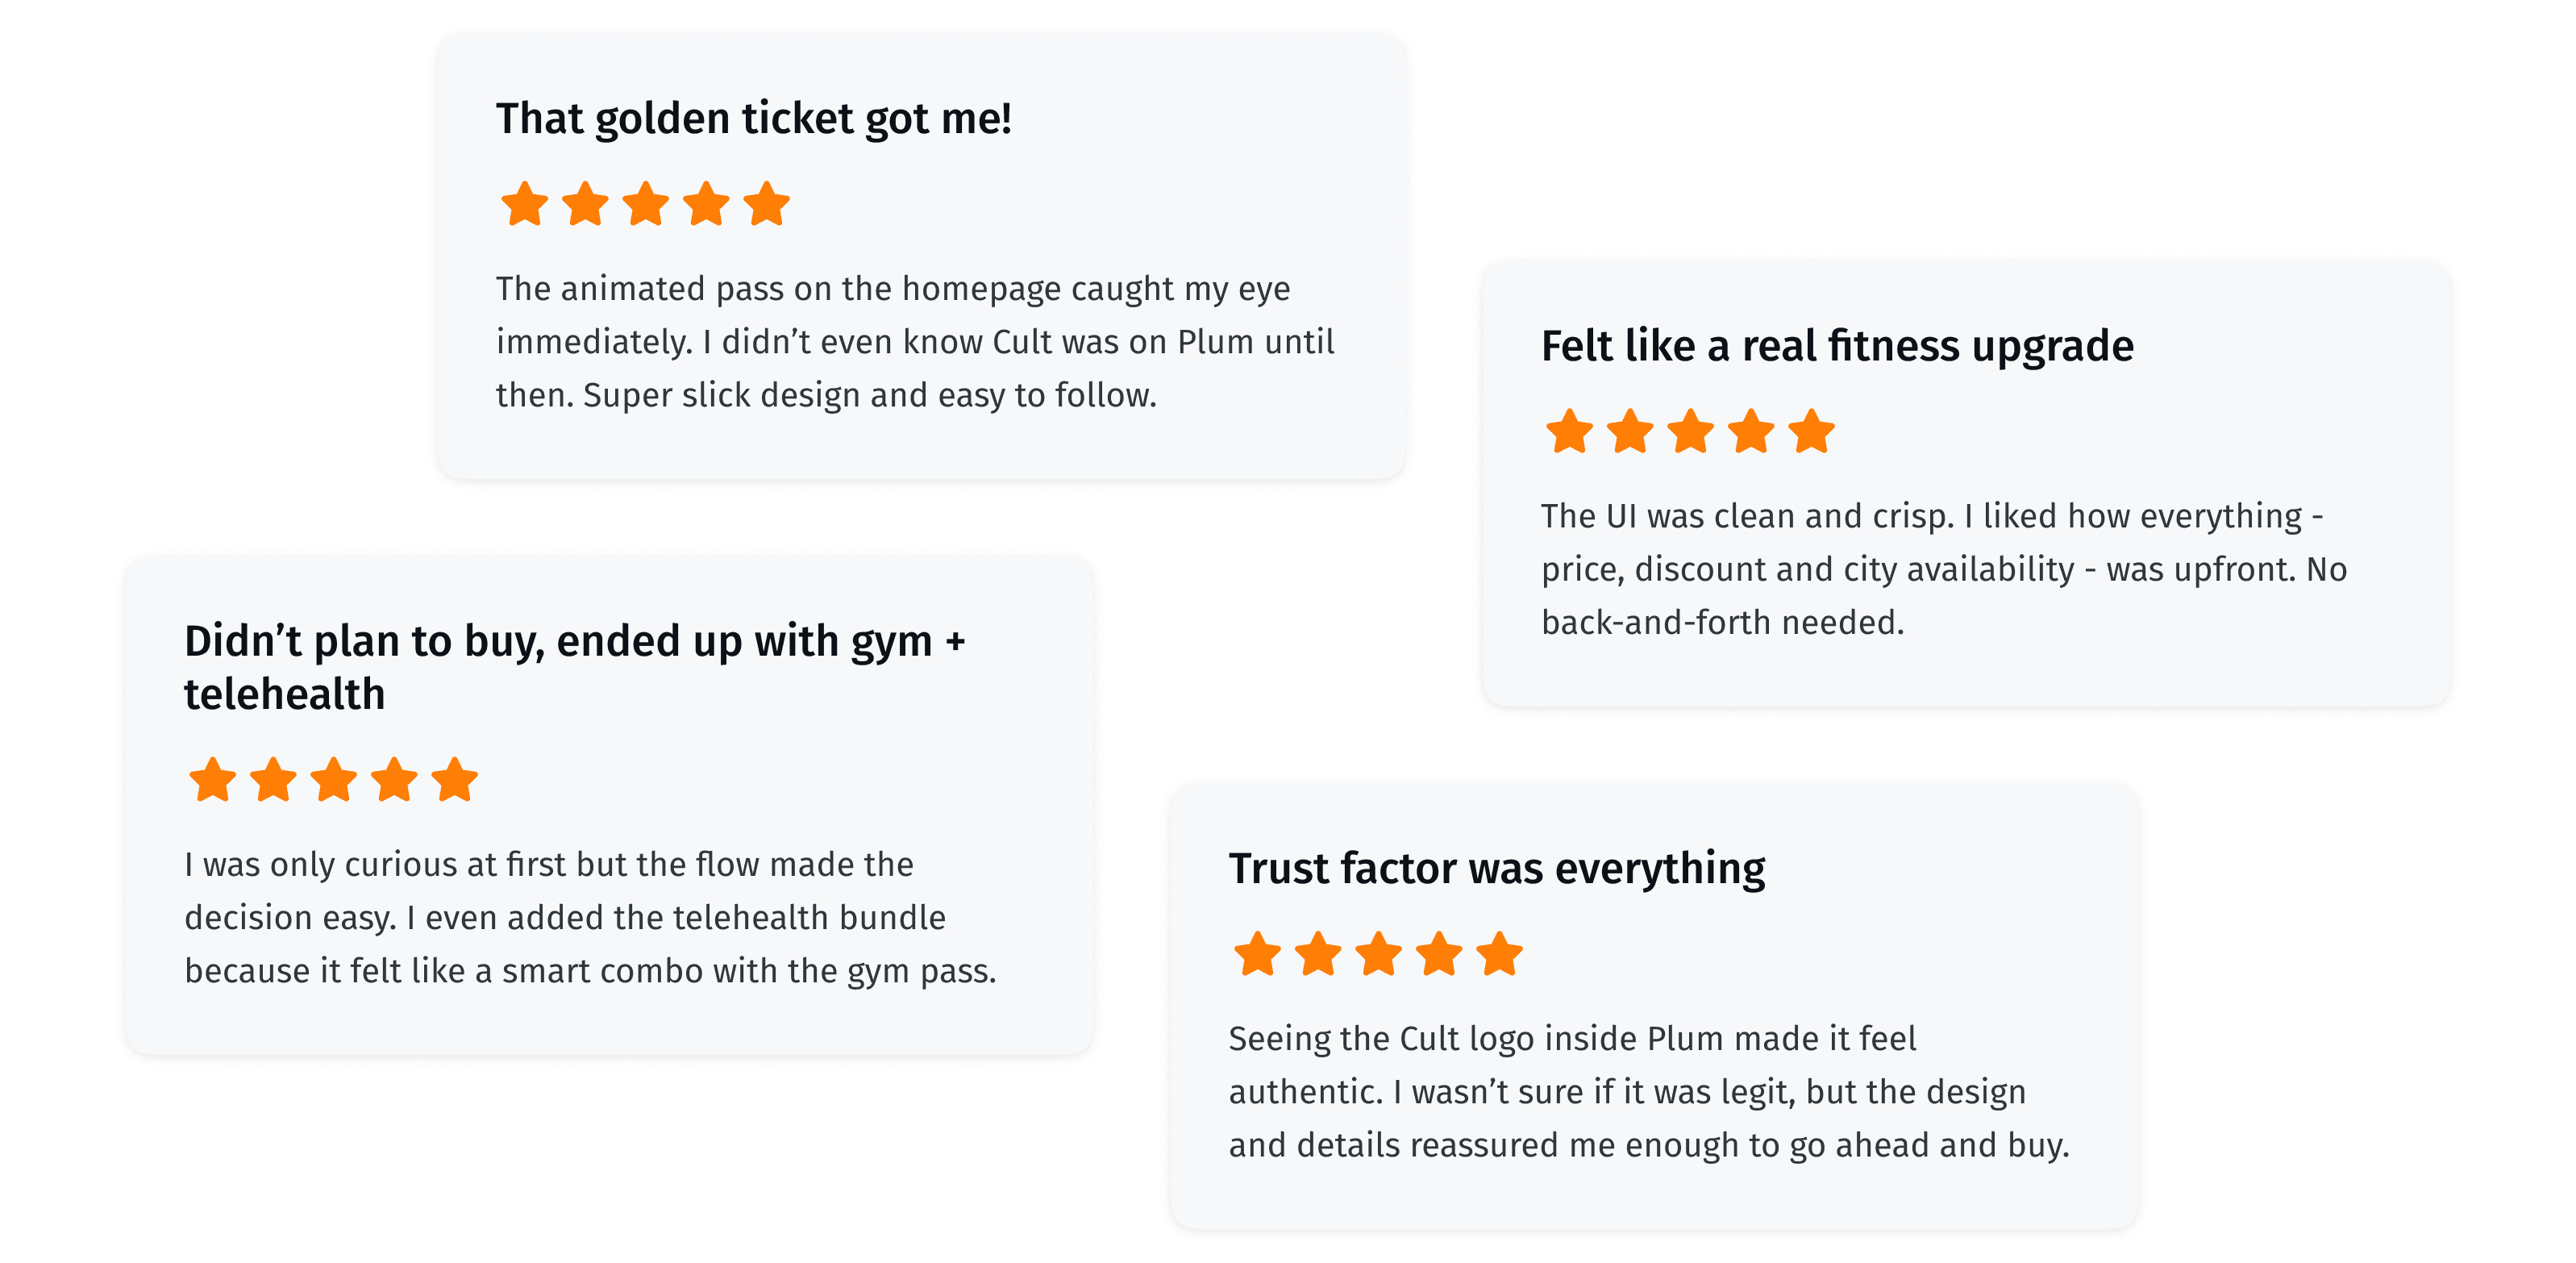This screenshot has height=1263, width=2576.
Task: Click 'That golden ticket got me!' heading
Action: (754, 118)
